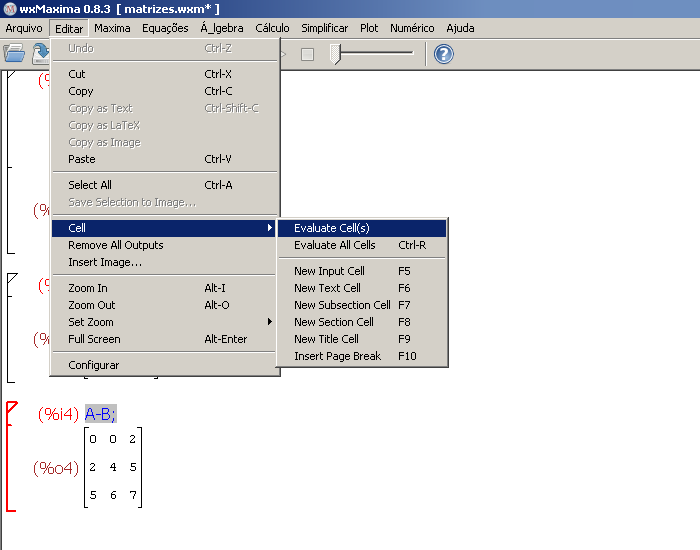This screenshot has width=700, height=550.
Task: Click the %o4 output label
Action: [x=56, y=468]
